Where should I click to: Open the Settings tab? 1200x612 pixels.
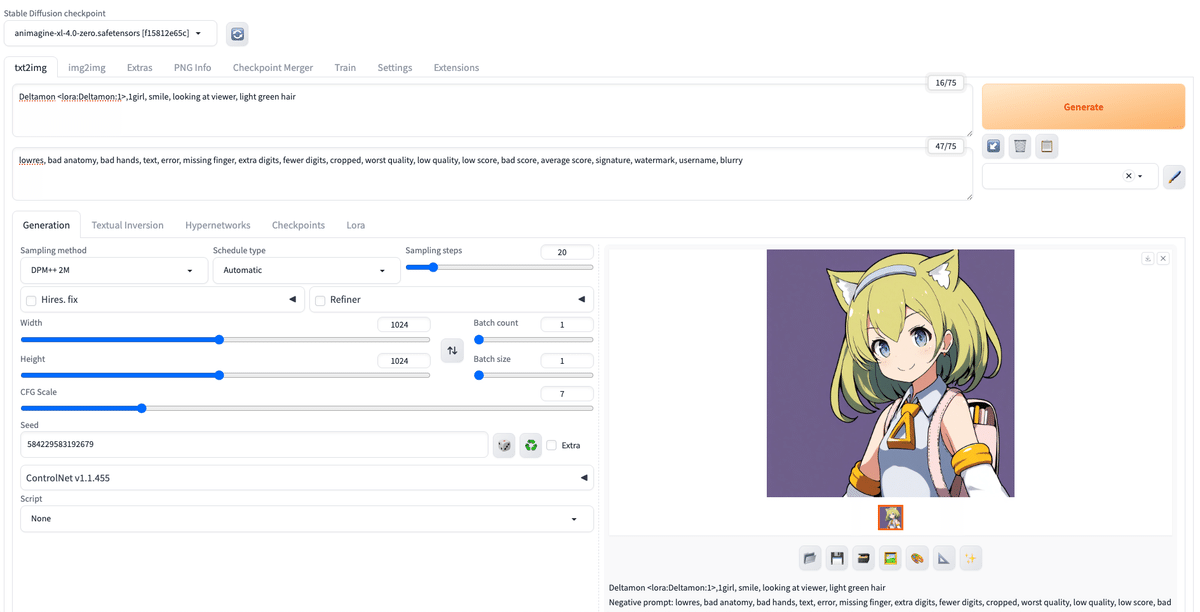coord(395,67)
